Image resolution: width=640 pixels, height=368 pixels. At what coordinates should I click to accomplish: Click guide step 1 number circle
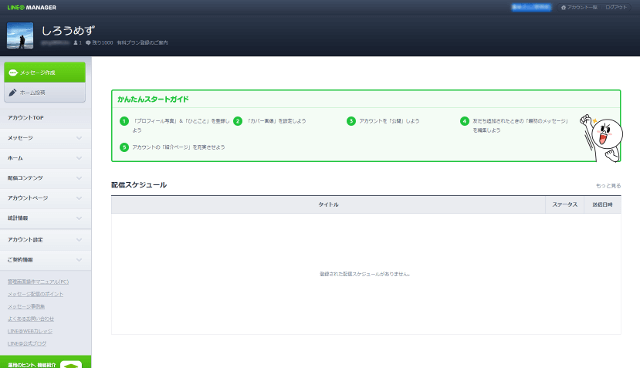pos(124,121)
